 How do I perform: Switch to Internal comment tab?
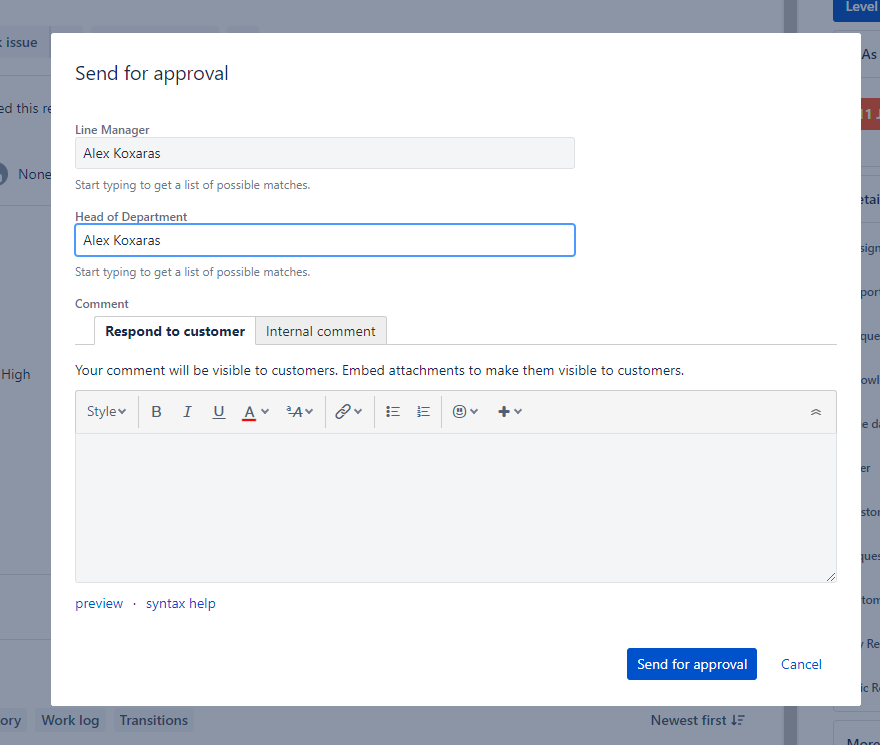320,331
